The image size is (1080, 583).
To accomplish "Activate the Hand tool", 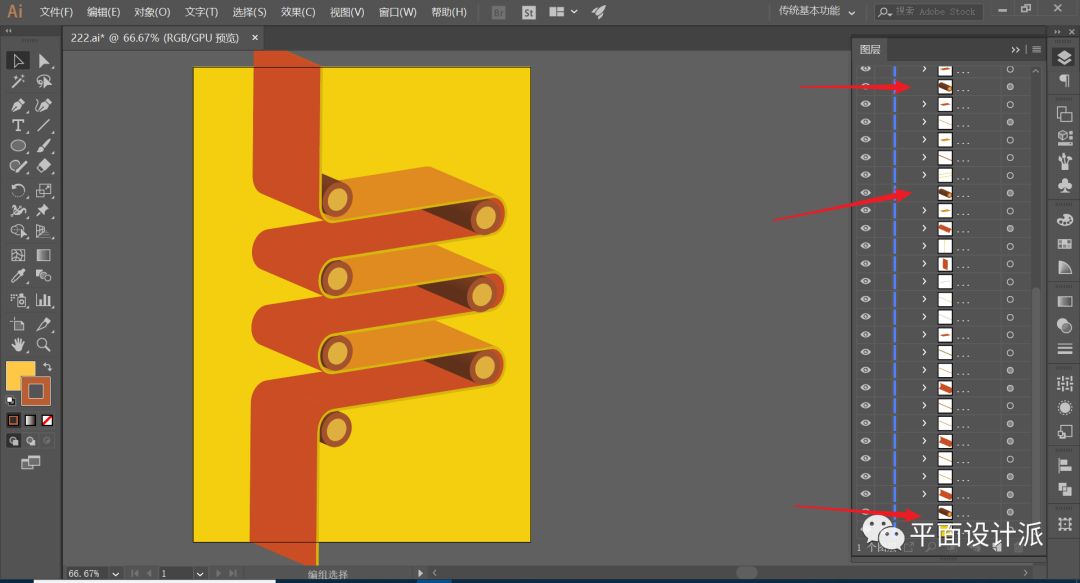I will (18, 345).
